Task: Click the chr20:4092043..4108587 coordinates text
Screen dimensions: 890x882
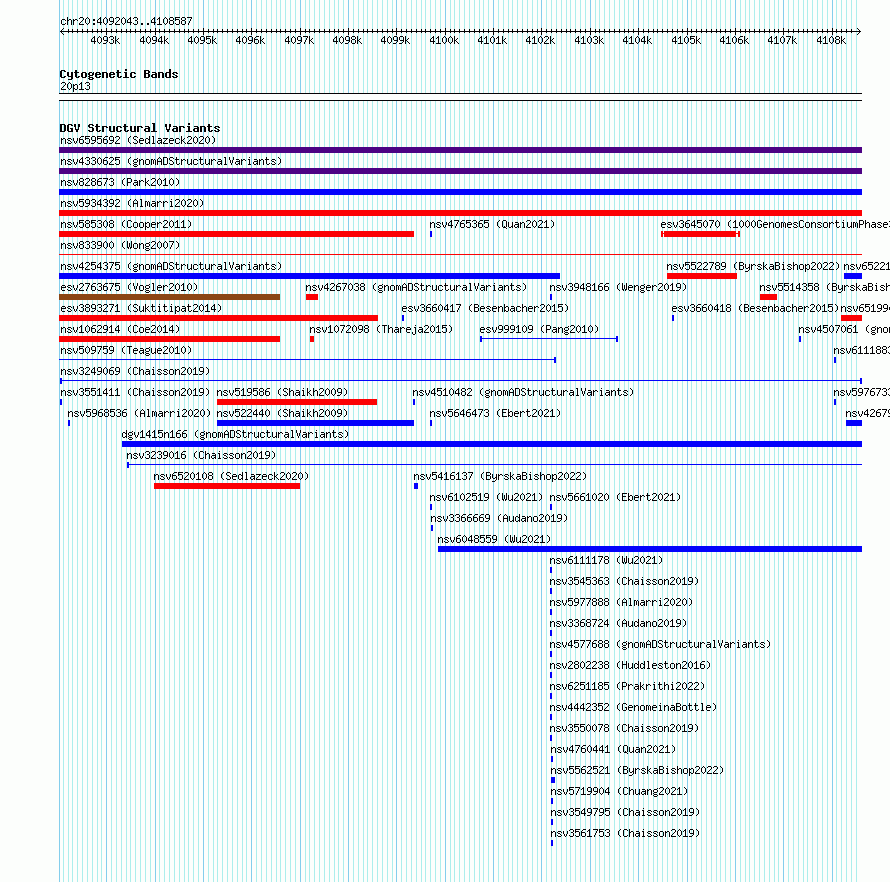Action: point(127,21)
